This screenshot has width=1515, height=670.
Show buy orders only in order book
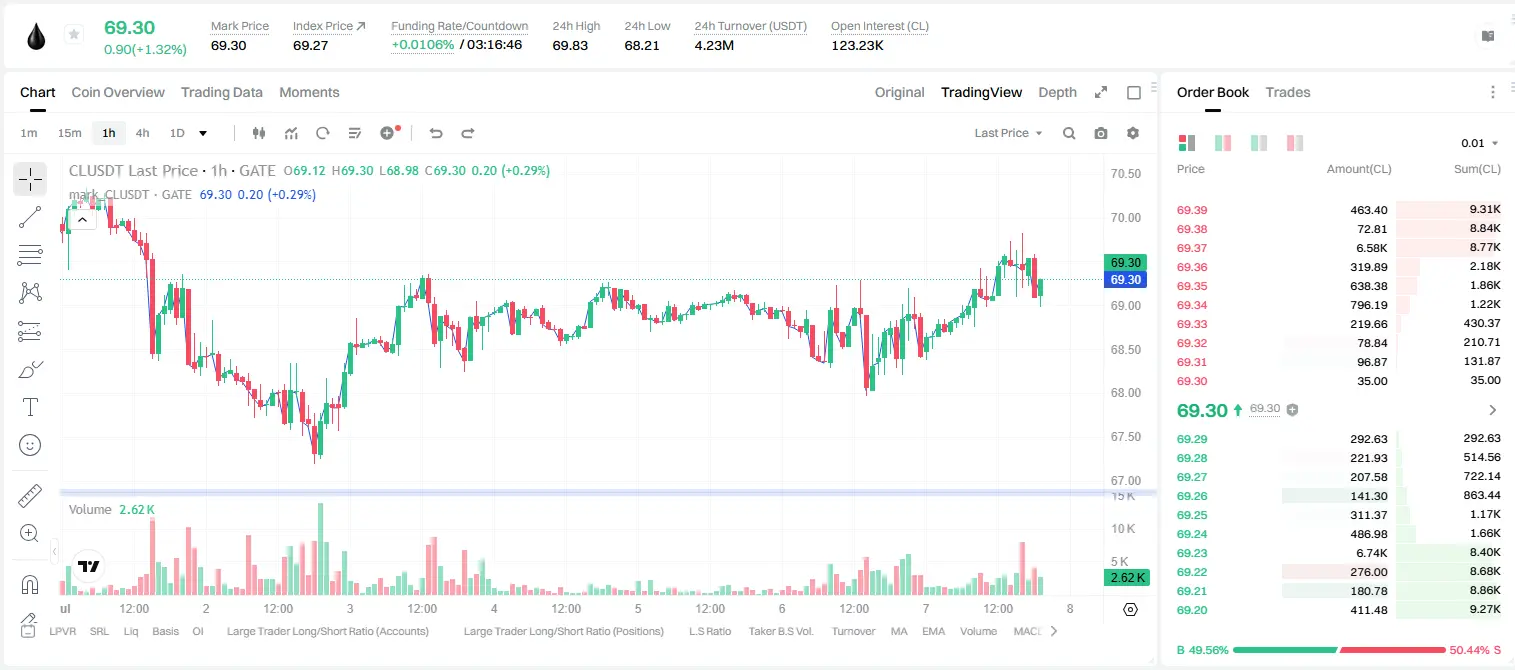click(x=1259, y=143)
